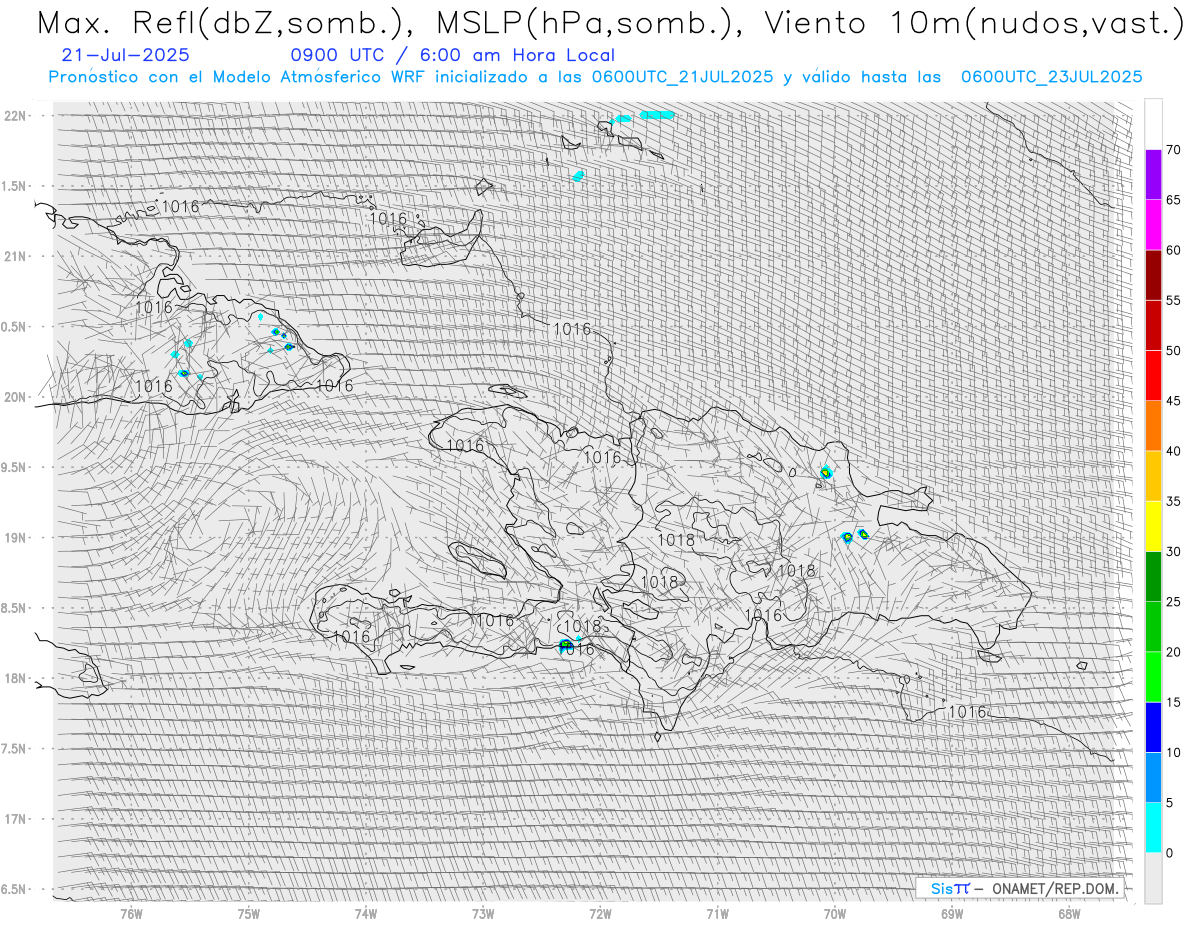
Task: Click the 50 value on the color scale
Action: [x=1173, y=351]
